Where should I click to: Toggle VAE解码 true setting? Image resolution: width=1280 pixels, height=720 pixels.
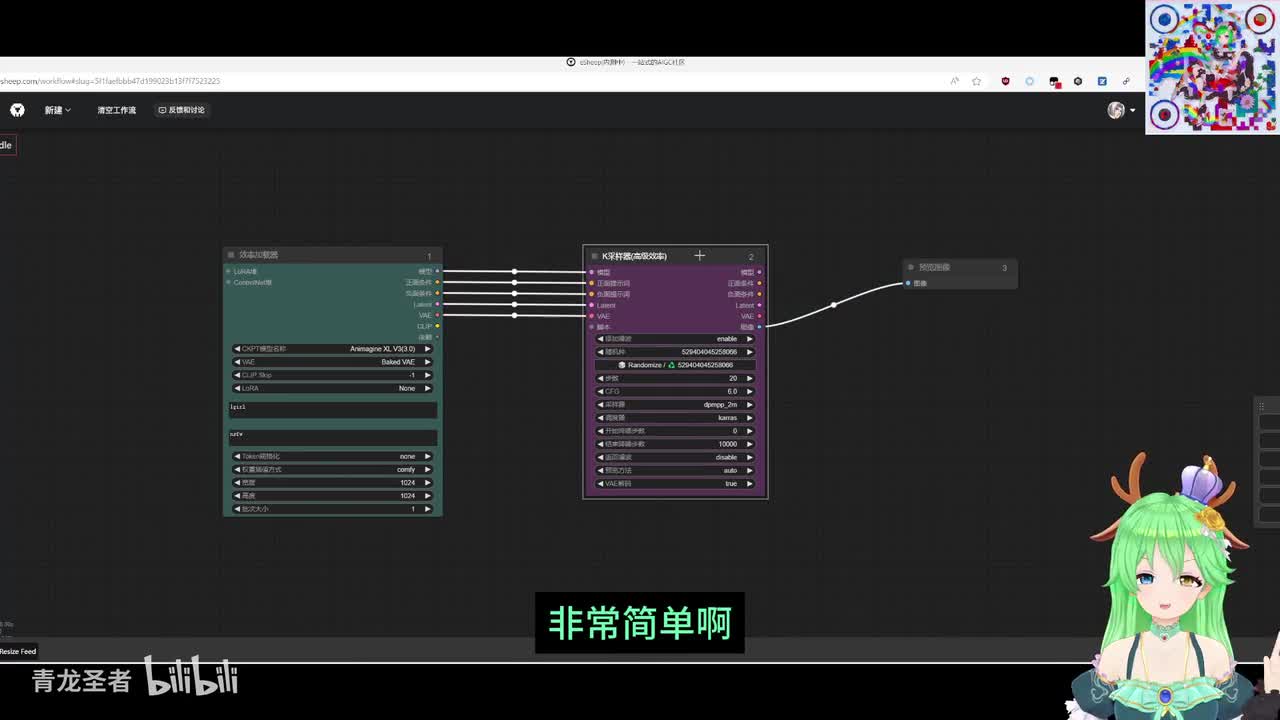[675, 484]
